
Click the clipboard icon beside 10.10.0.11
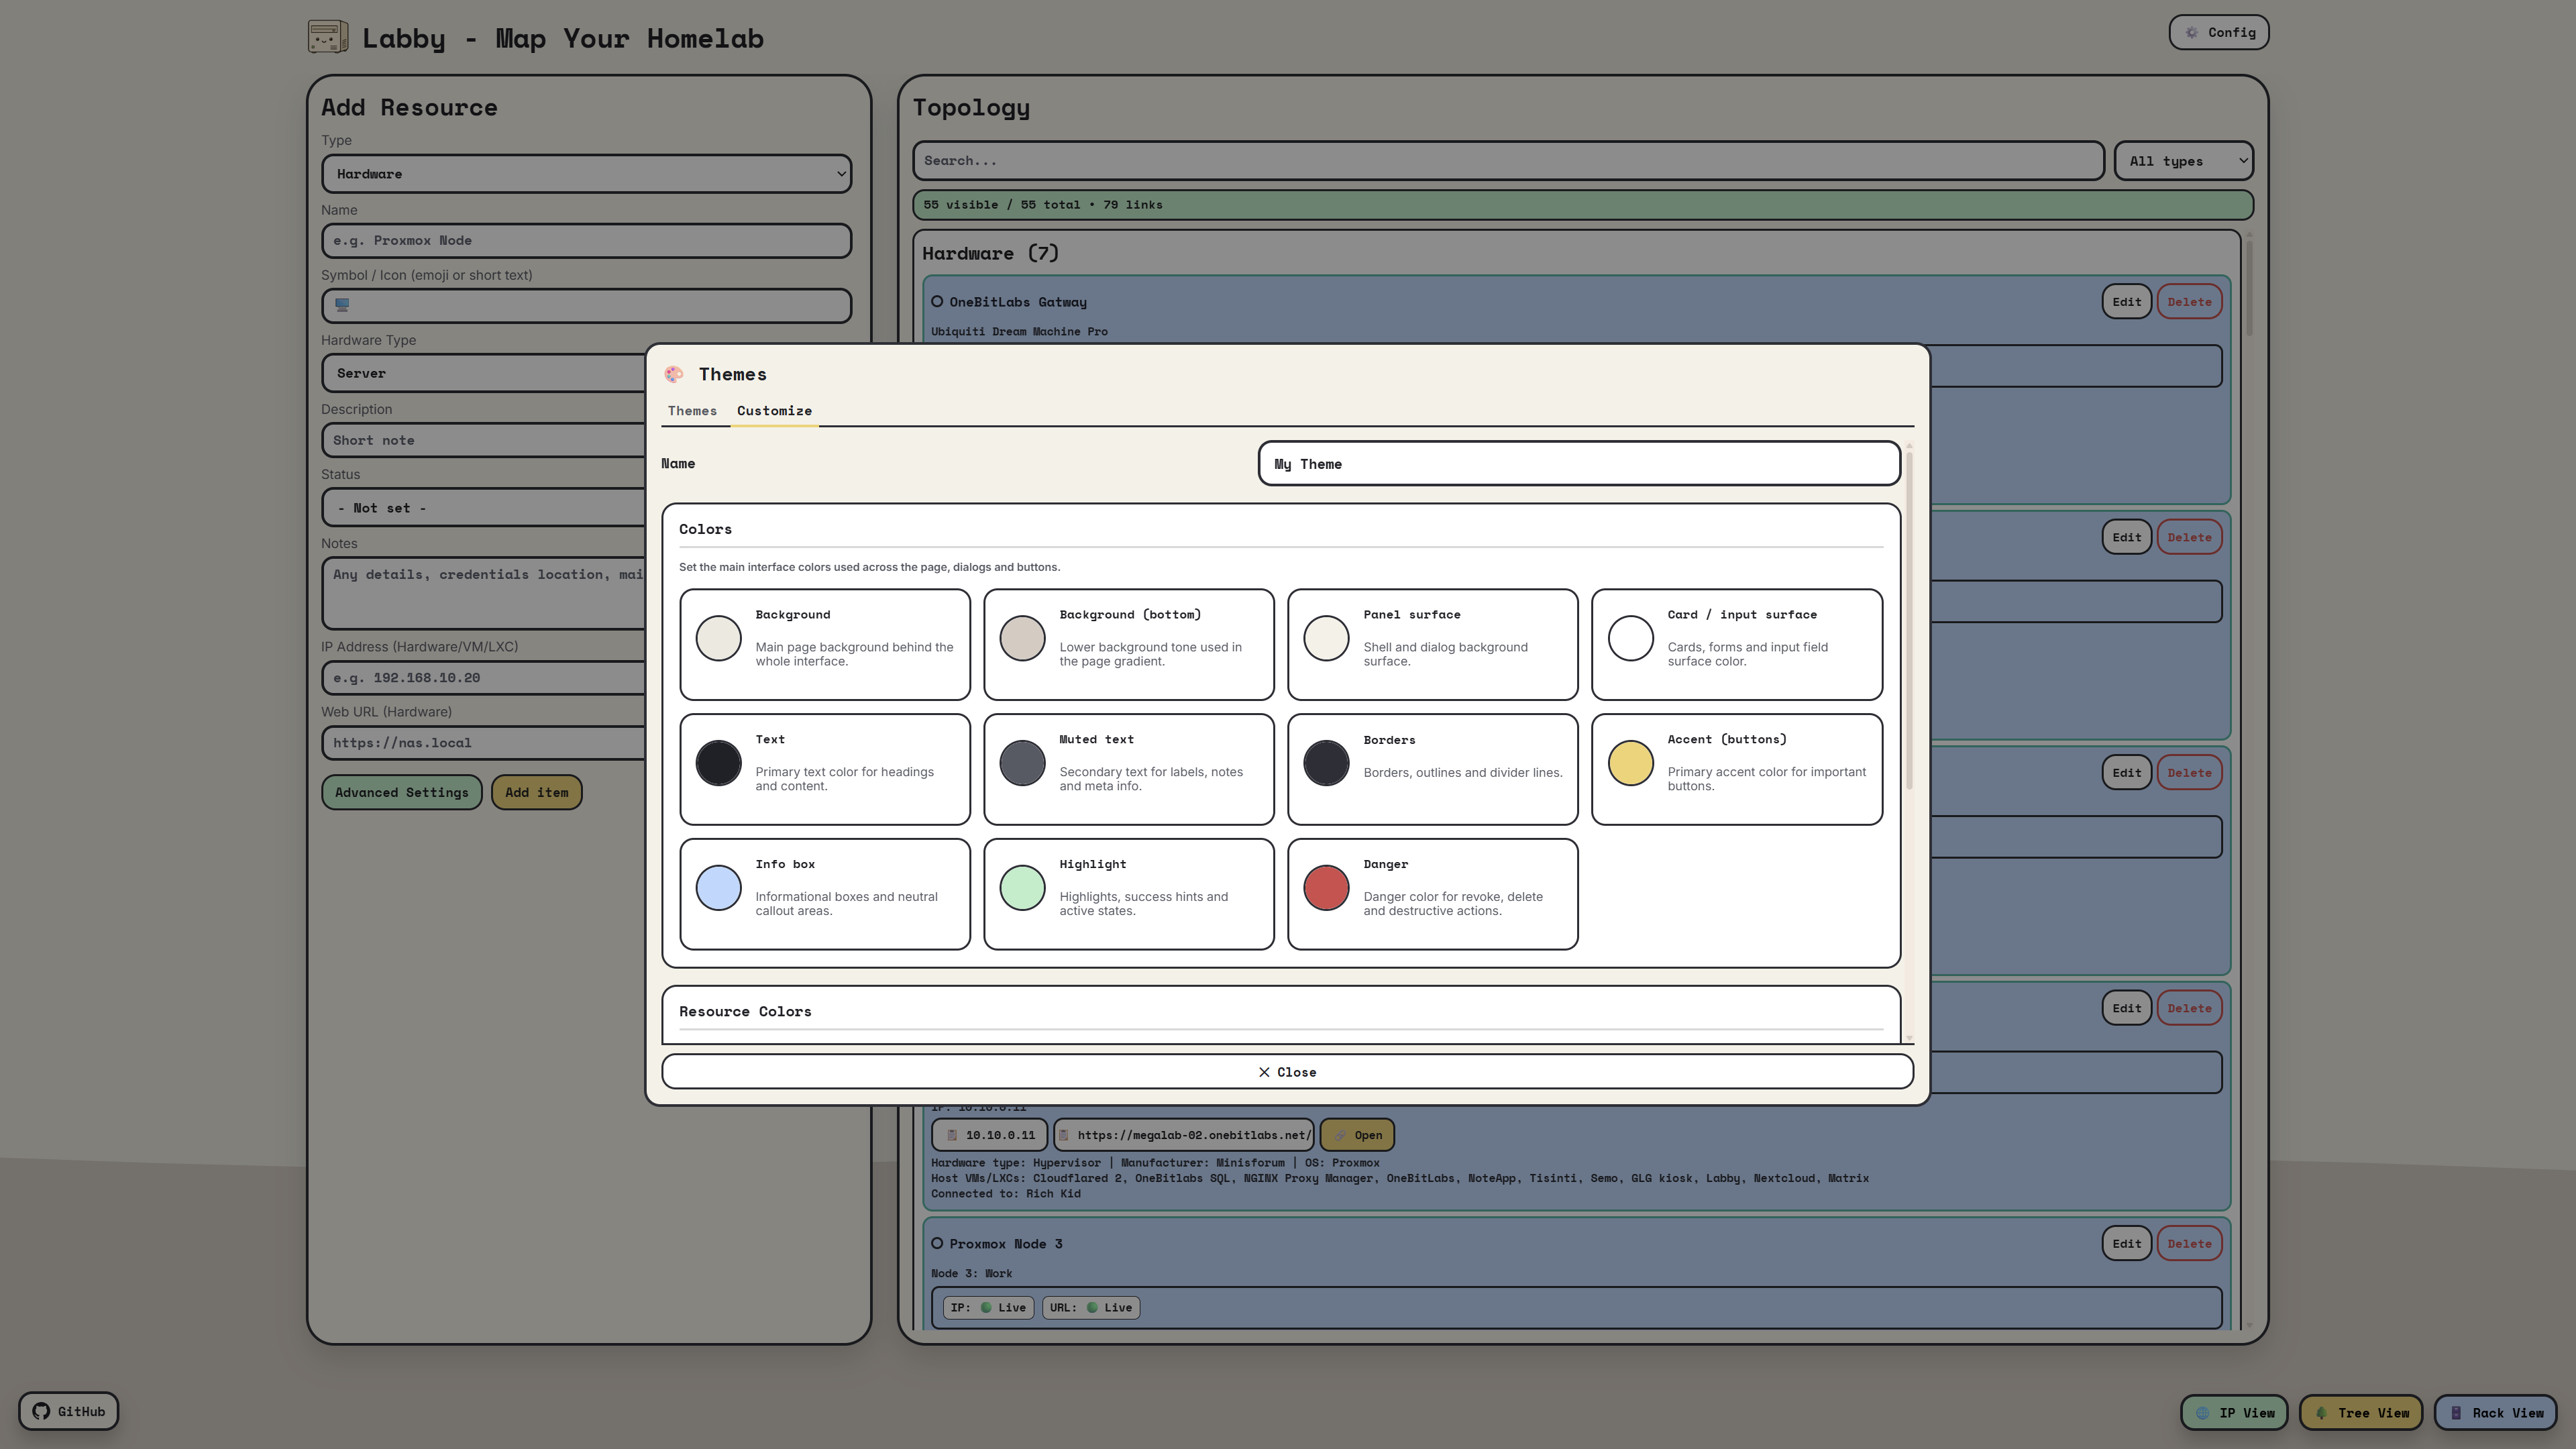pyautogui.click(x=952, y=1135)
